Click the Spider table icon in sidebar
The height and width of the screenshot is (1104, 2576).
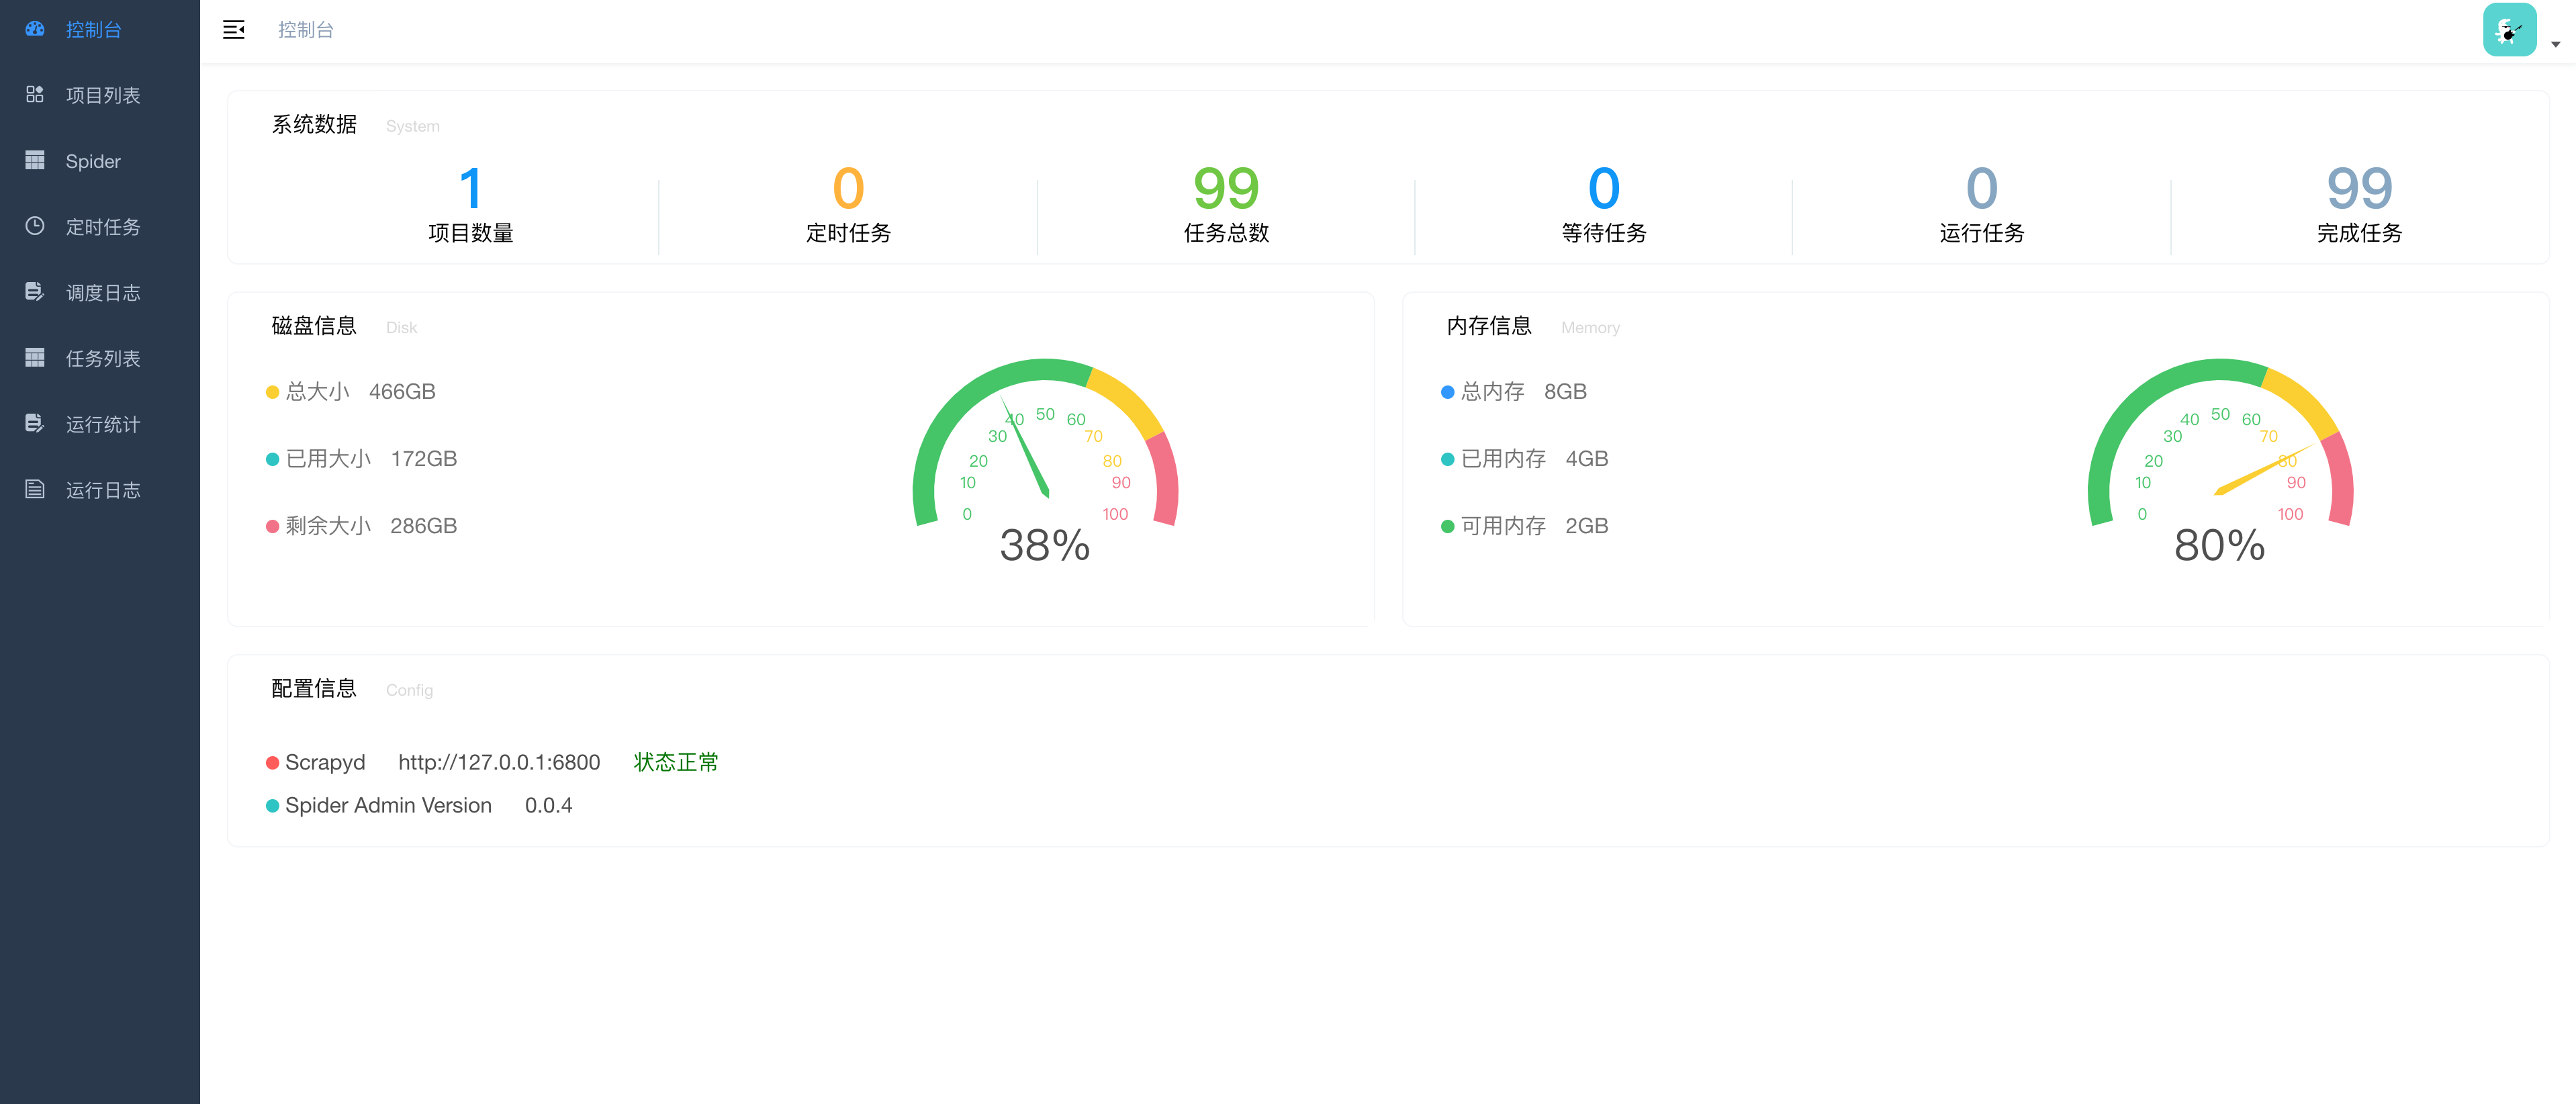tap(35, 160)
